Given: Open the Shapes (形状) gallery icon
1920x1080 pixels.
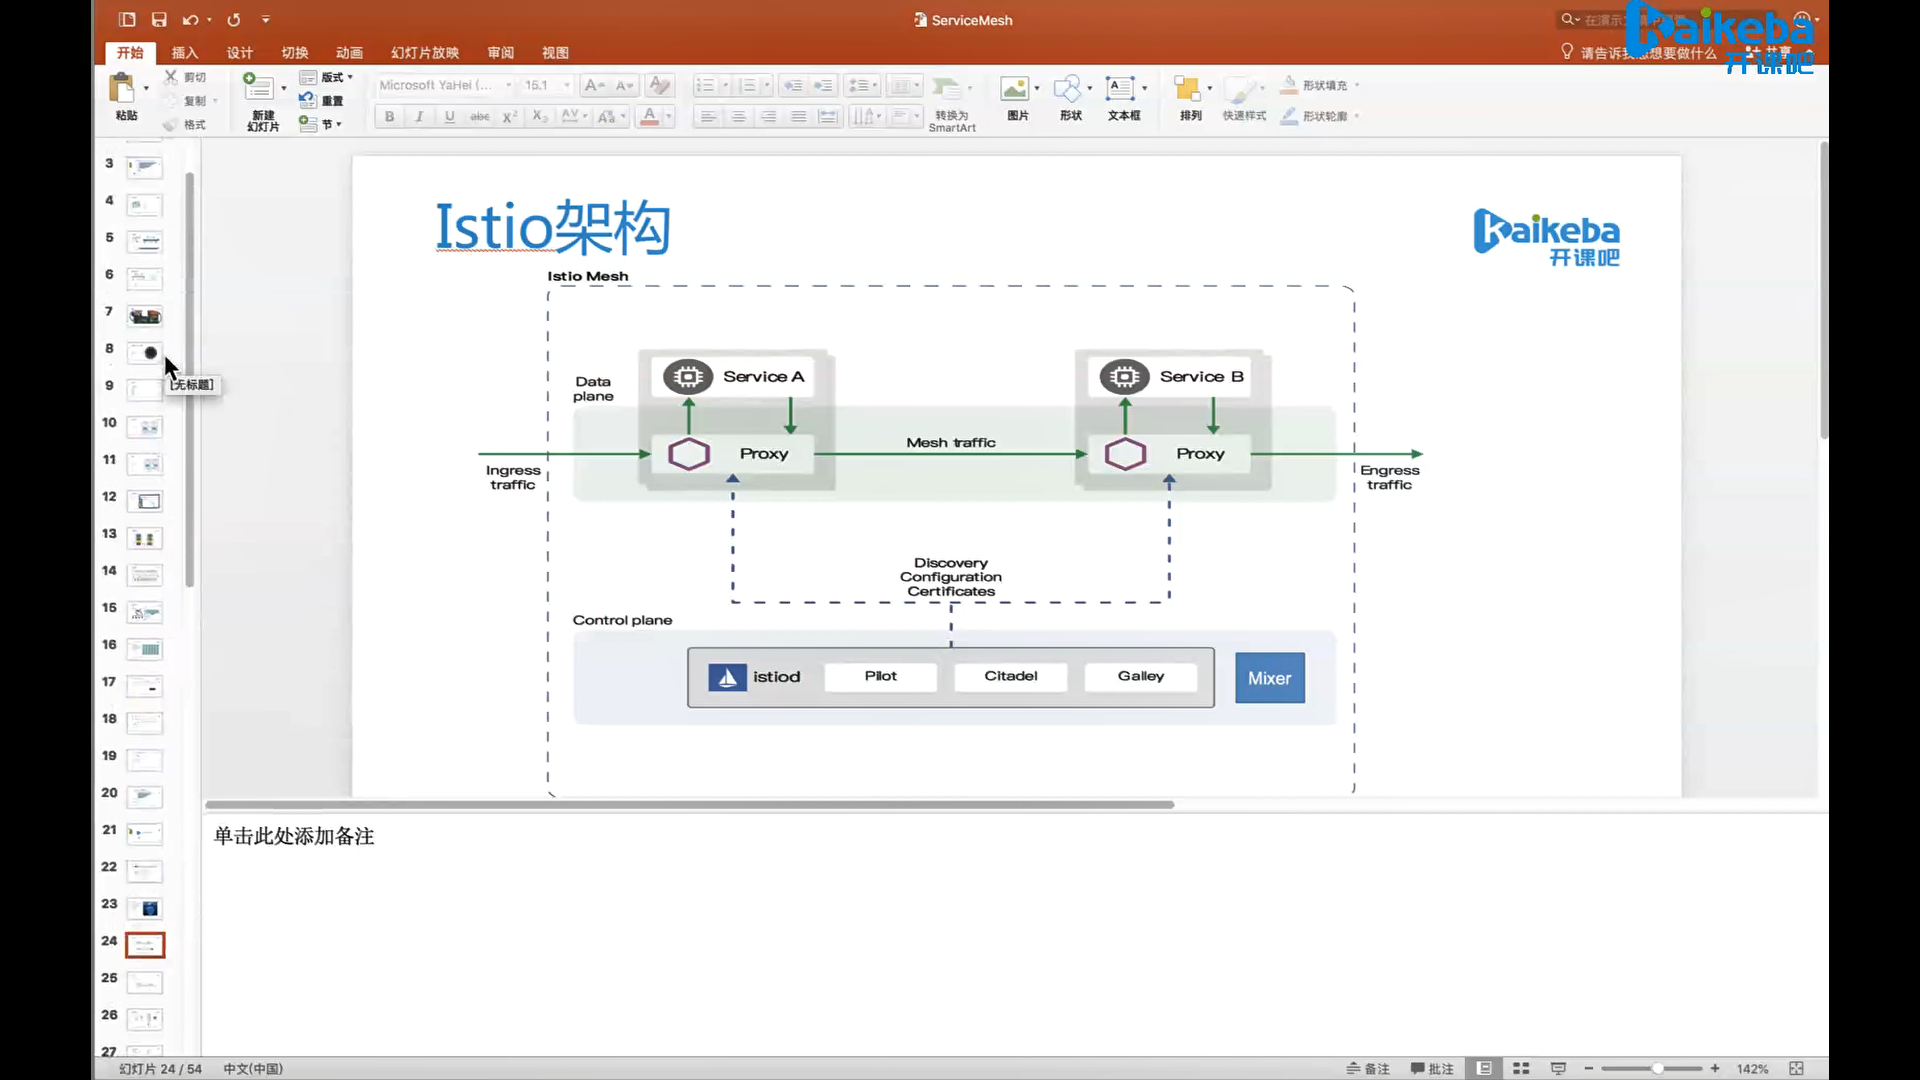Looking at the screenshot, I should coord(1067,89).
